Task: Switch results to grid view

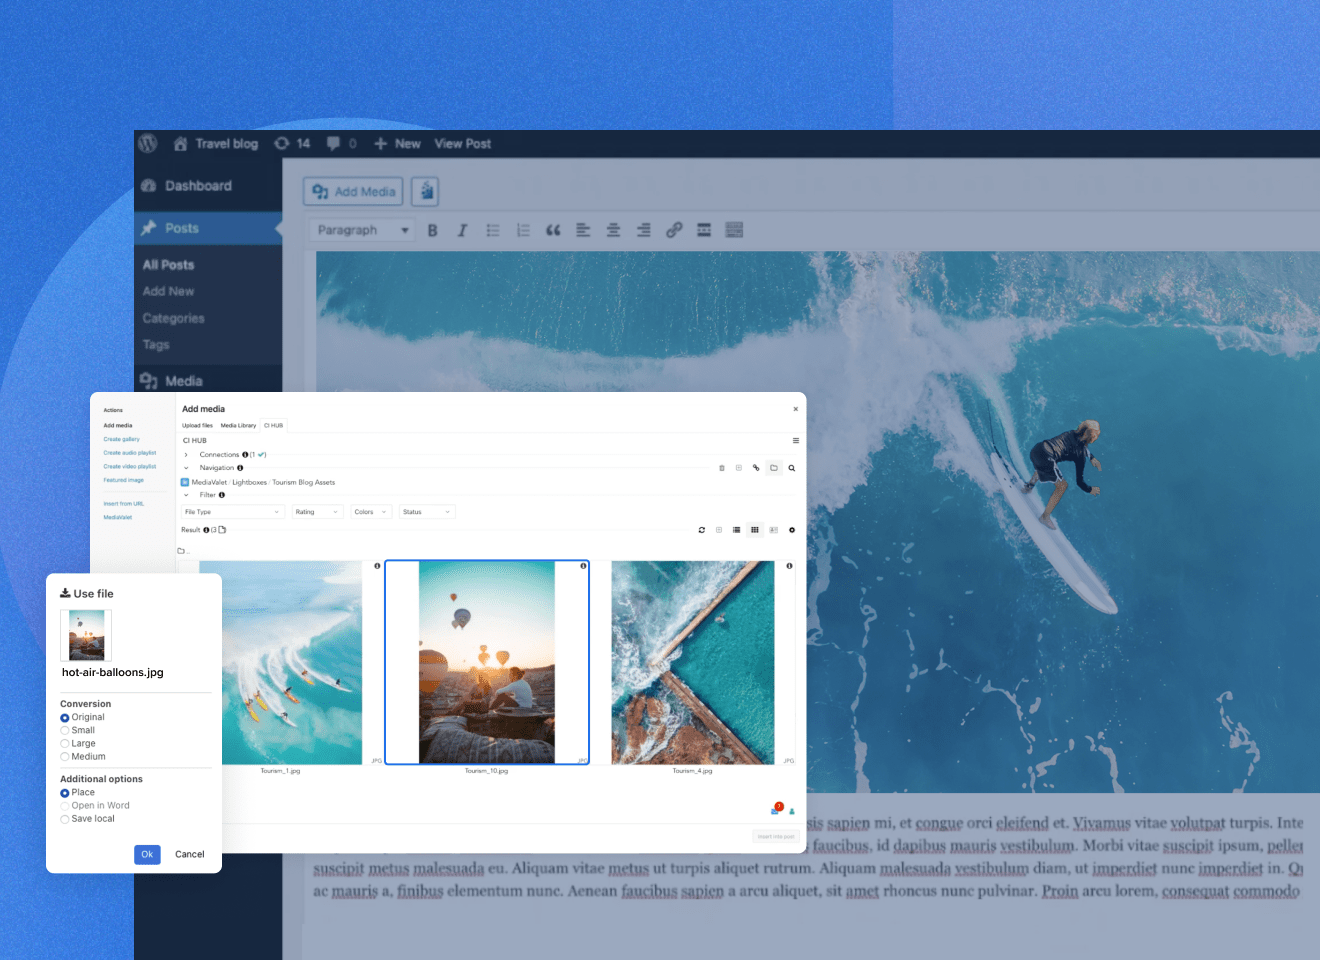Action: click(x=755, y=530)
